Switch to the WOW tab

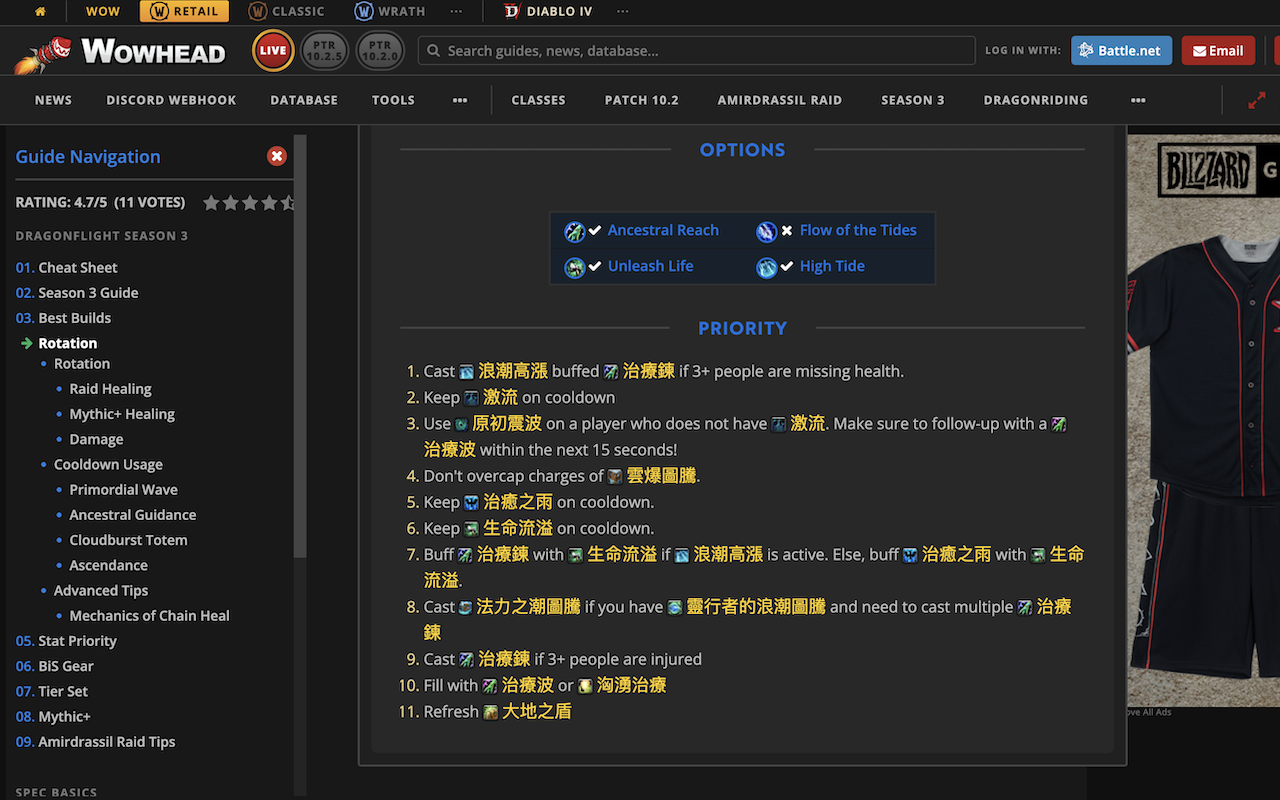pos(103,11)
